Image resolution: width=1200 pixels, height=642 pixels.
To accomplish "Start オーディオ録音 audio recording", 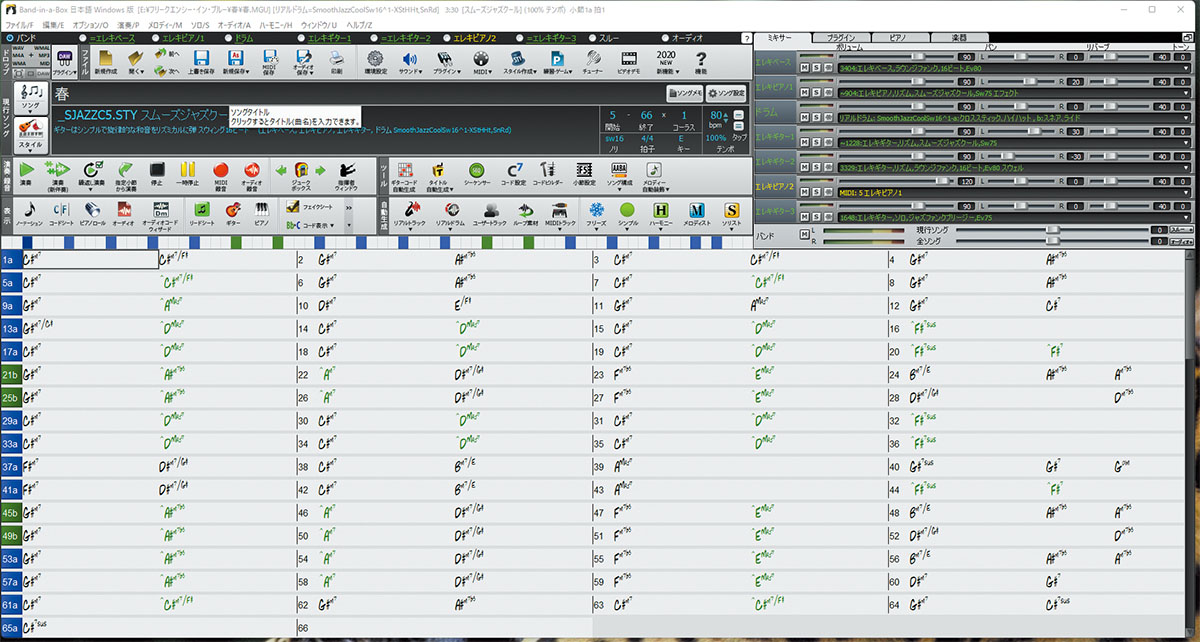I will coord(252,174).
